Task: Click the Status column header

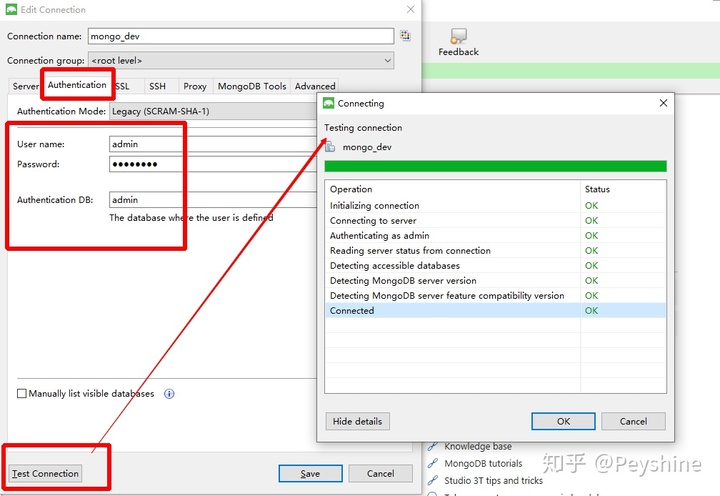Action: [x=623, y=189]
